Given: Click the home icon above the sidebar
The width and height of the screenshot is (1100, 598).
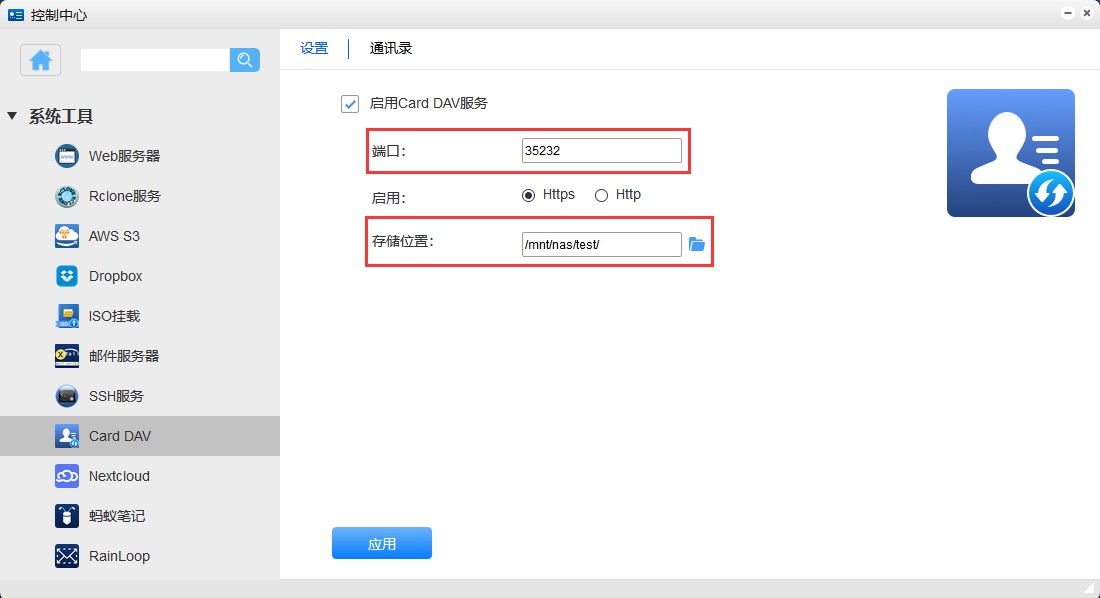Looking at the screenshot, I should coord(40,60).
